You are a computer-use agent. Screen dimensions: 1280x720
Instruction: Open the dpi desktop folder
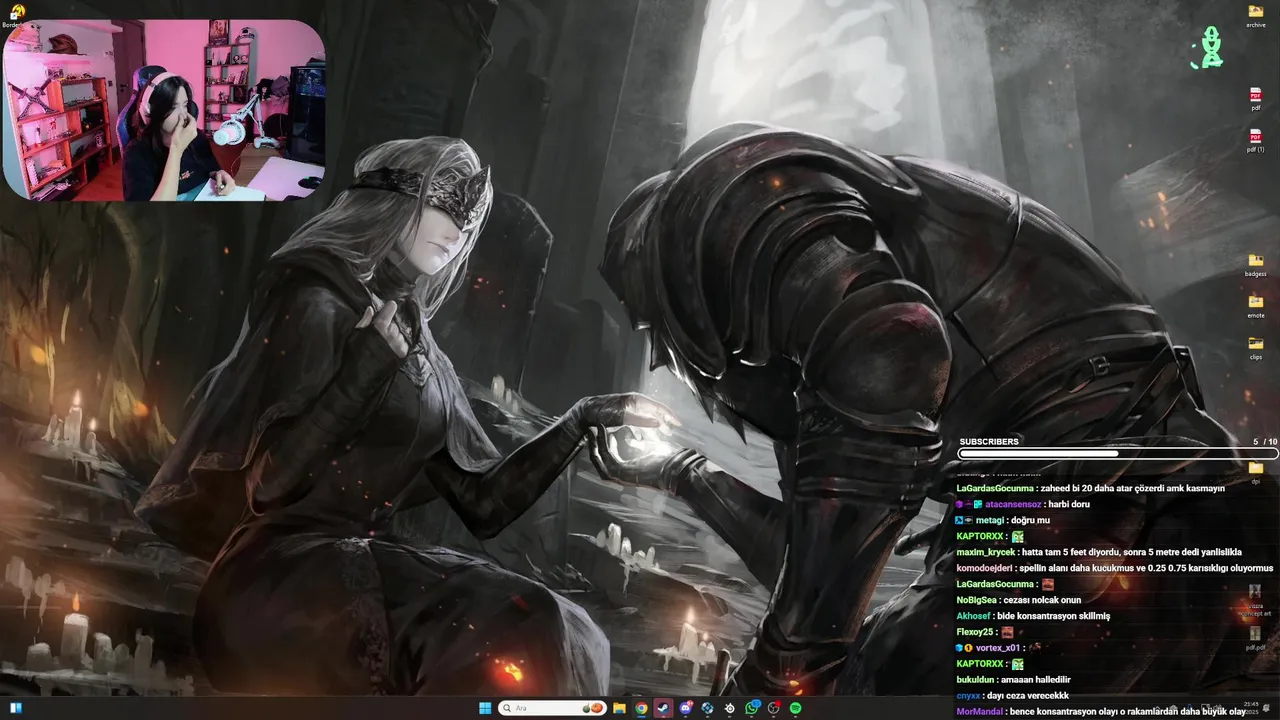pos(1255,472)
